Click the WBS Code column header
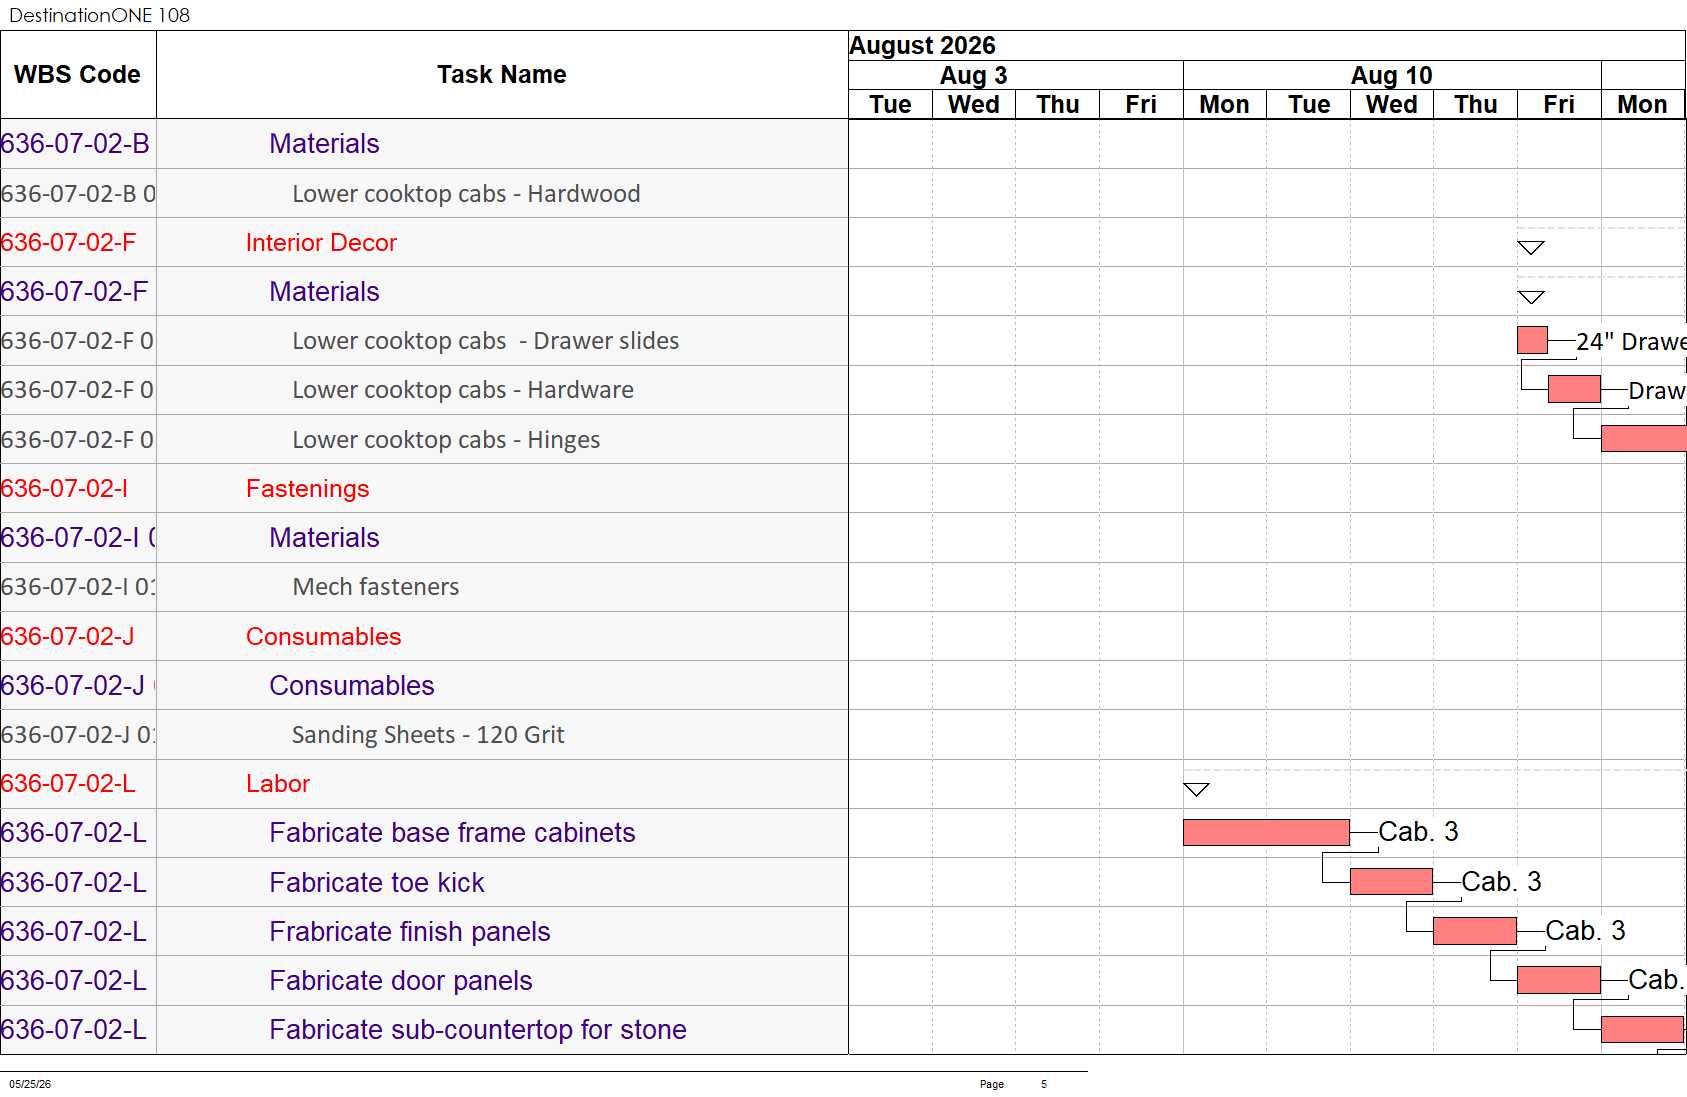1687x1097 pixels. [x=78, y=75]
